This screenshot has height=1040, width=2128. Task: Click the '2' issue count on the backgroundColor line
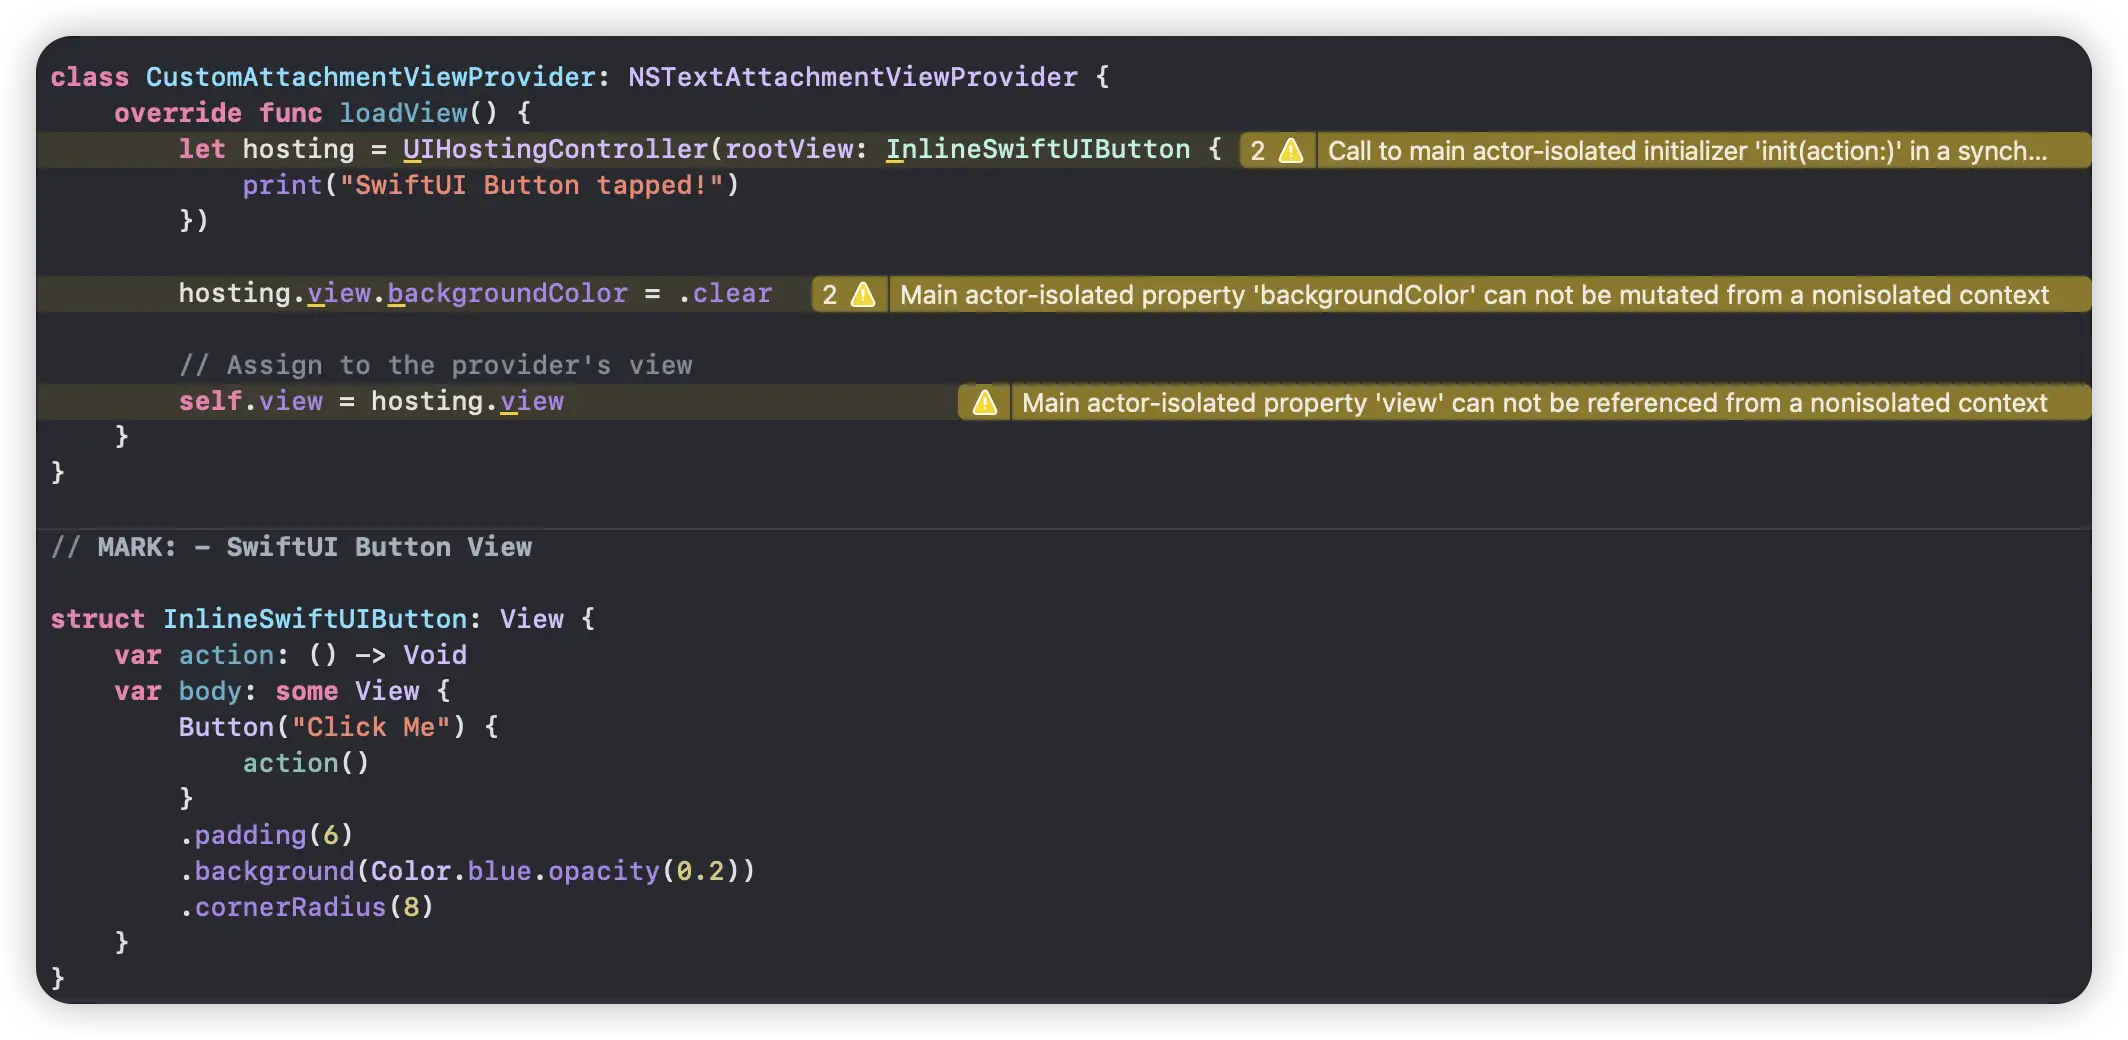[829, 295]
